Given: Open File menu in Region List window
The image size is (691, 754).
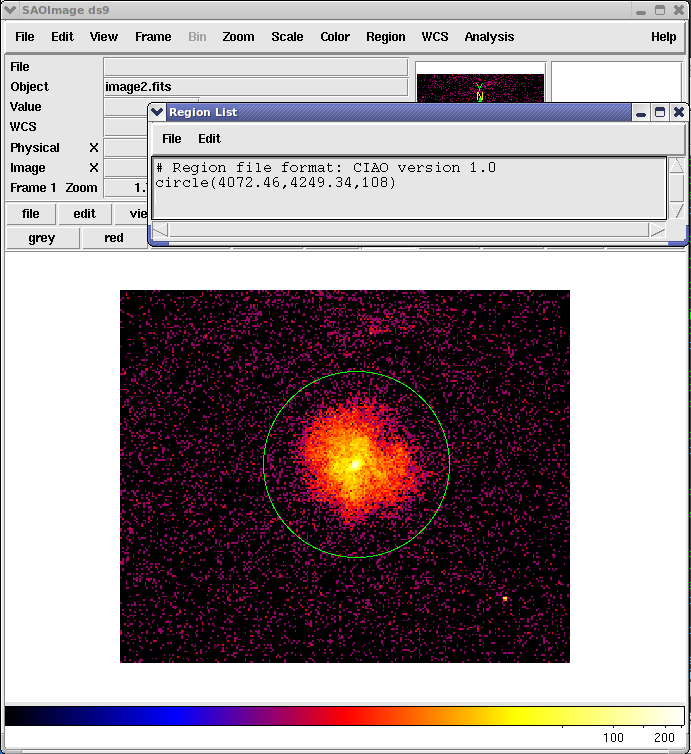Looking at the screenshot, I should pos(172,139).
